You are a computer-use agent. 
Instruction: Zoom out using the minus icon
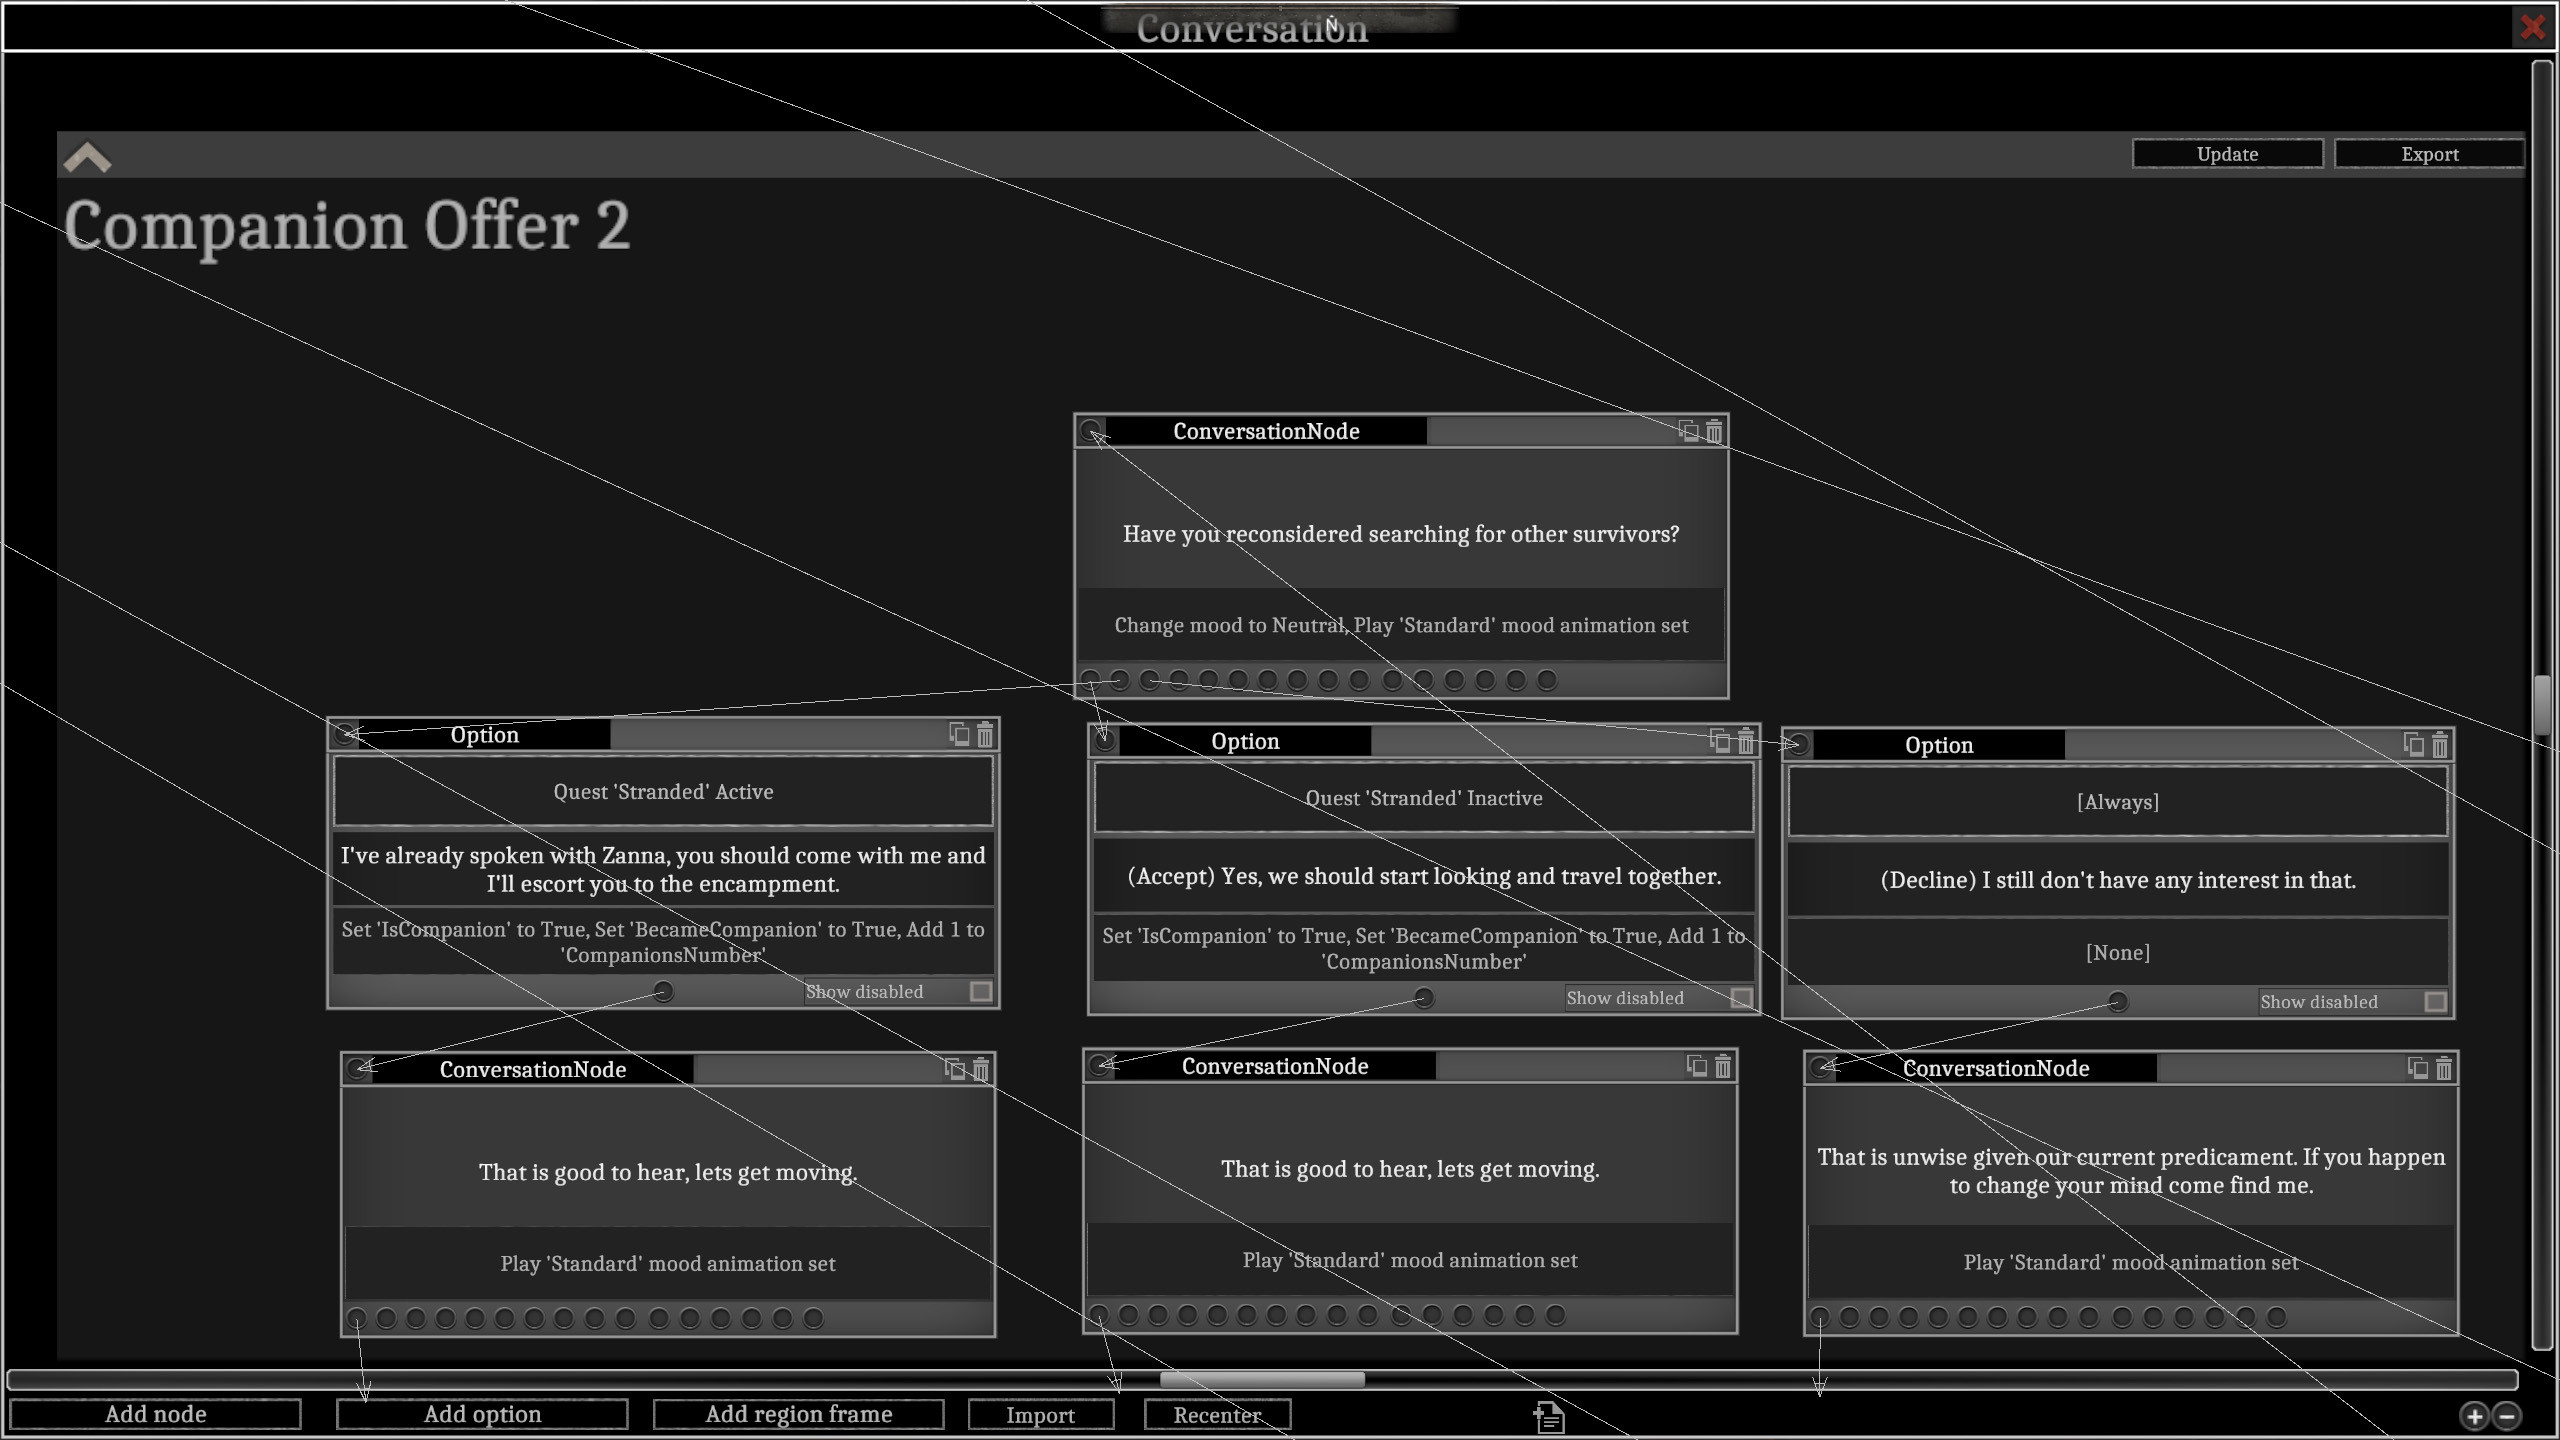point(2508,1416)
